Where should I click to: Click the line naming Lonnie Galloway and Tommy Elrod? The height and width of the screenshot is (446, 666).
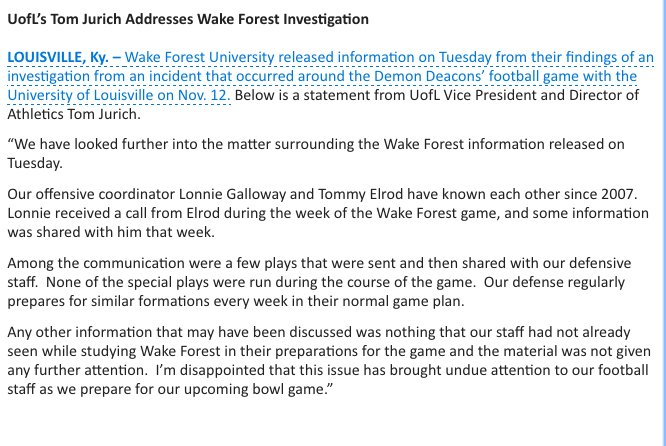322,194
